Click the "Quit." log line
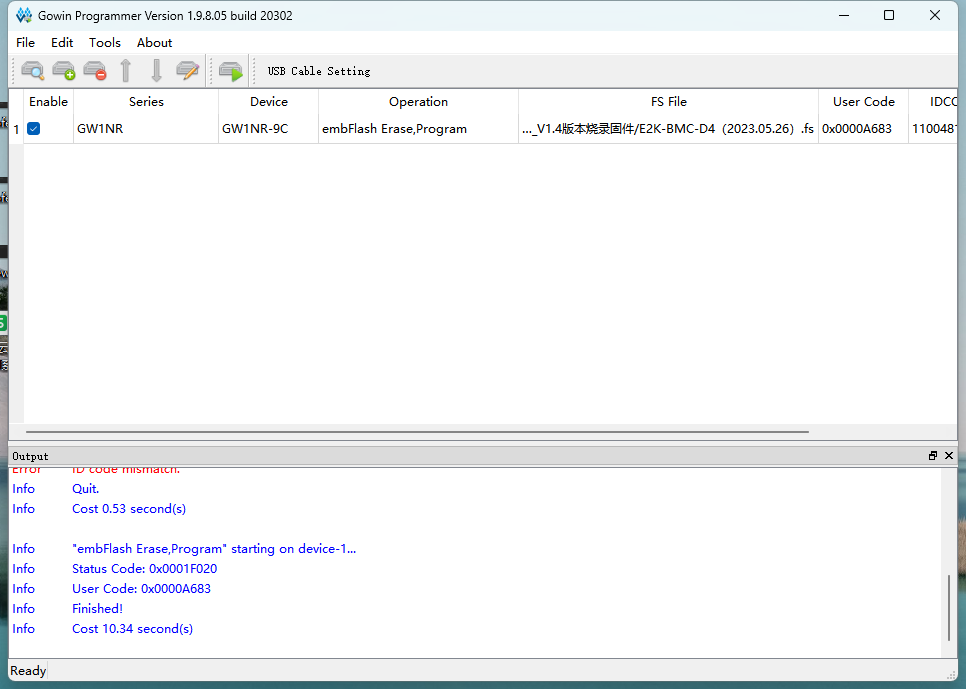The height and width of the screenshot is (689, 966). 86,489
